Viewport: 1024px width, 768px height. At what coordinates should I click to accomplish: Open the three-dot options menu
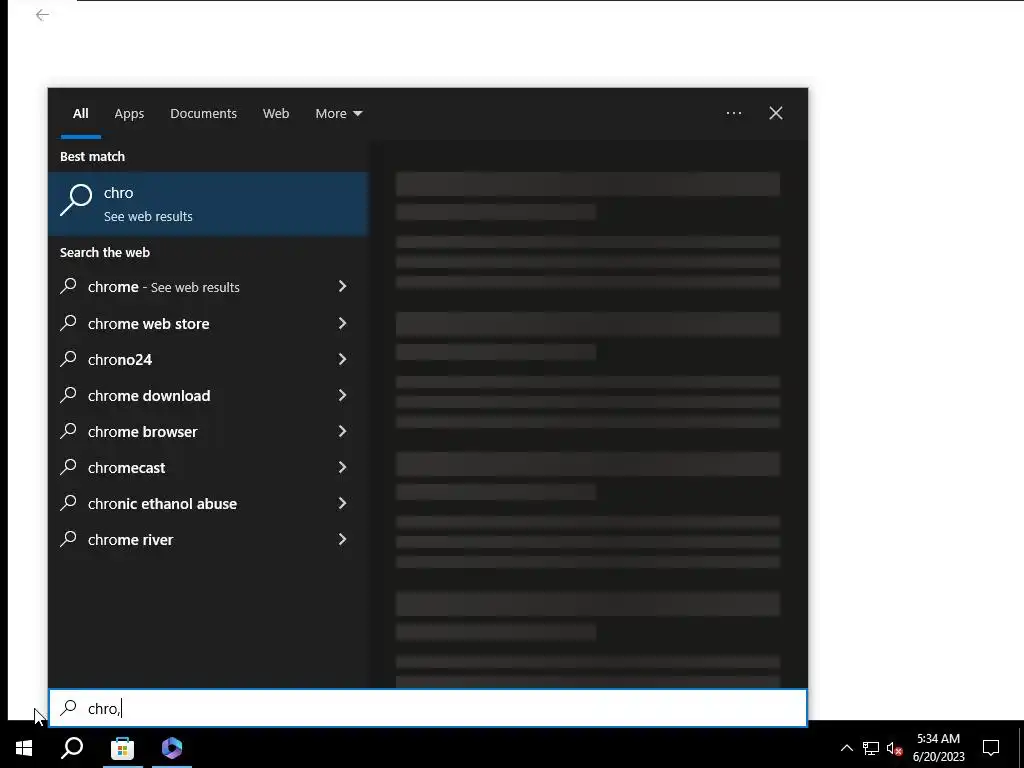point(733,113)
